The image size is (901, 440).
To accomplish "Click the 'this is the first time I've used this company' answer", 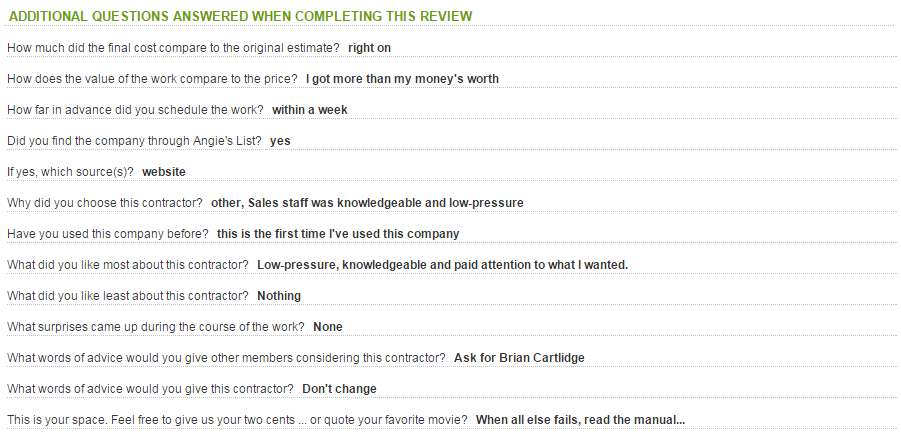I will [x=338, y=234].
